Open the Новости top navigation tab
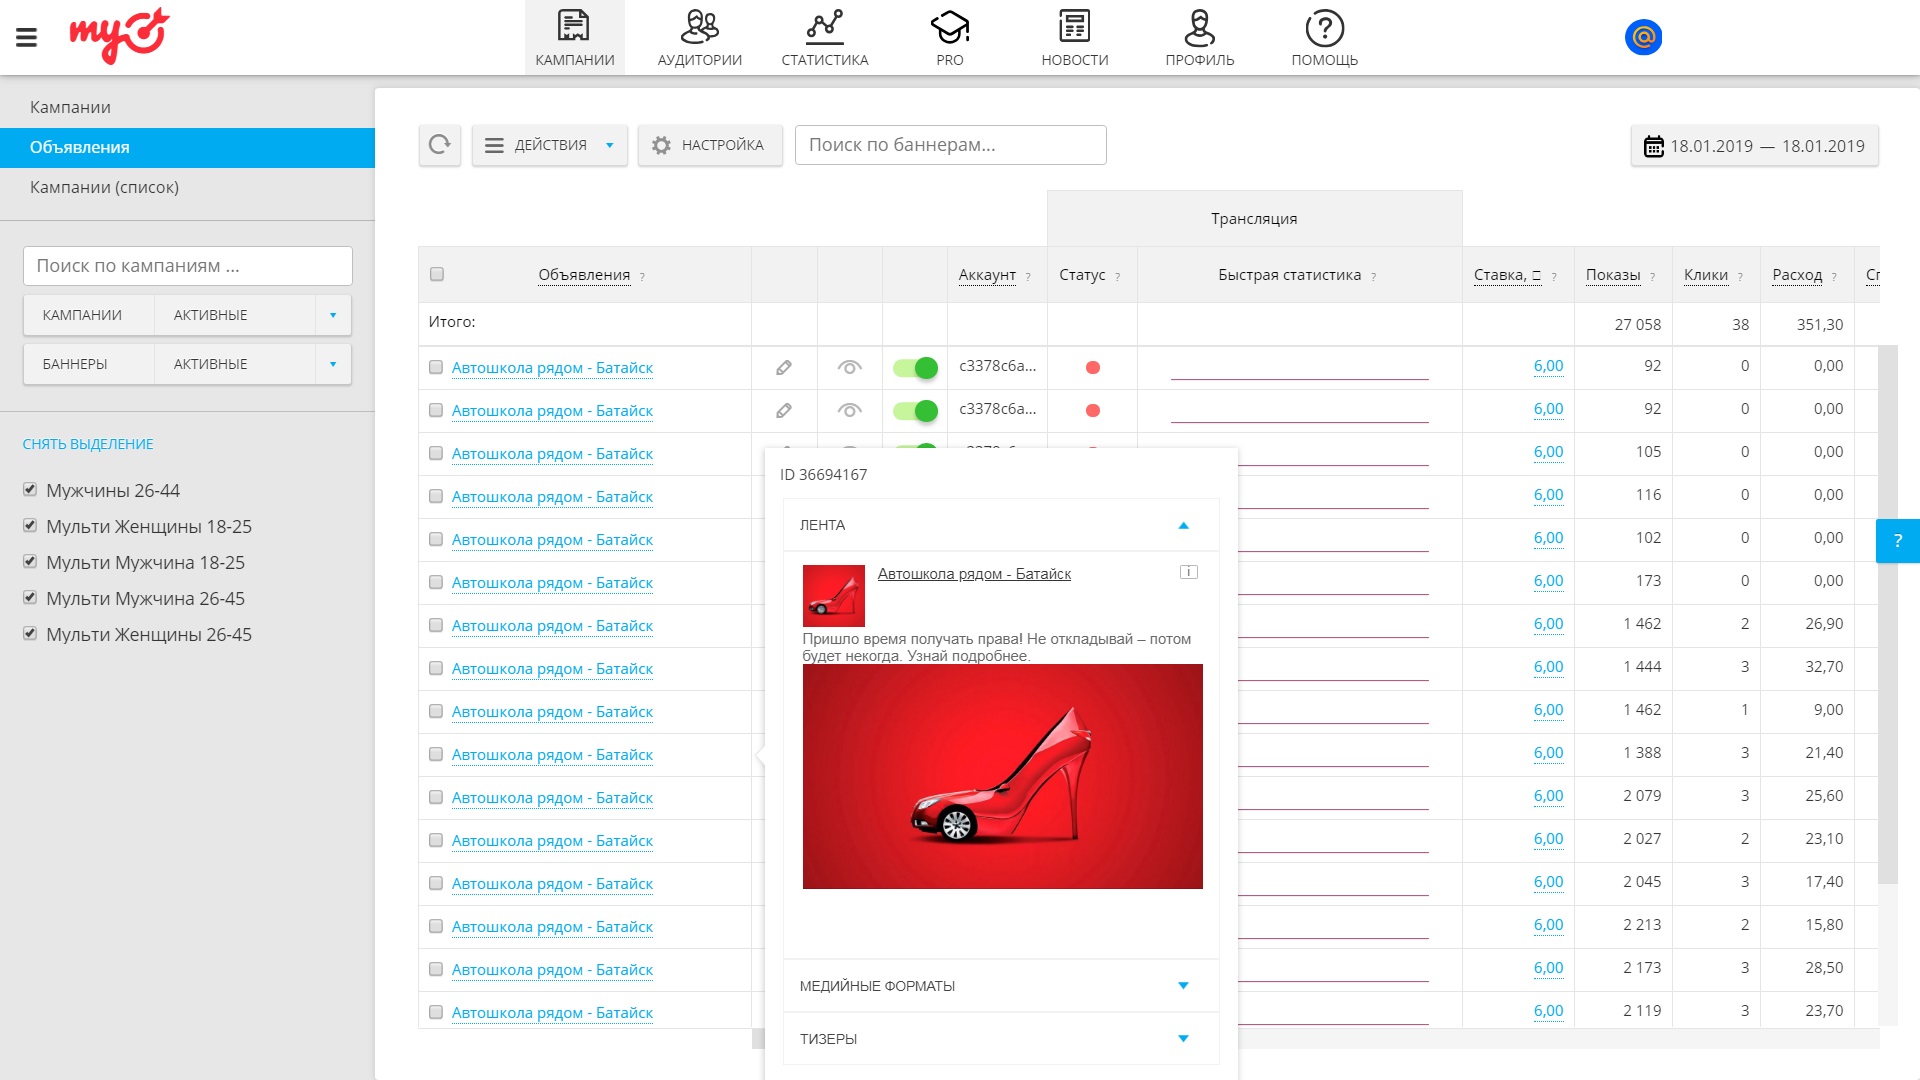The width and height of the screenshot is (1920, 1080). 1074,38
